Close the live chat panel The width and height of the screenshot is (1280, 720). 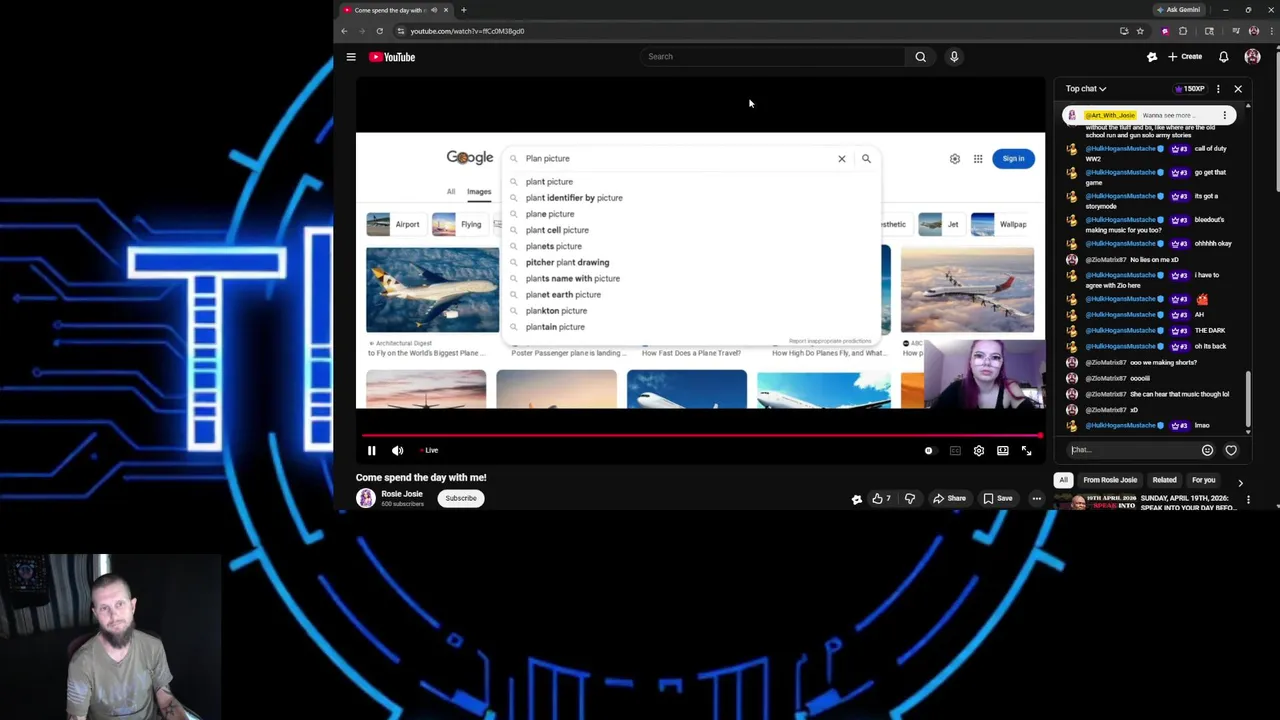[1238, 89]
